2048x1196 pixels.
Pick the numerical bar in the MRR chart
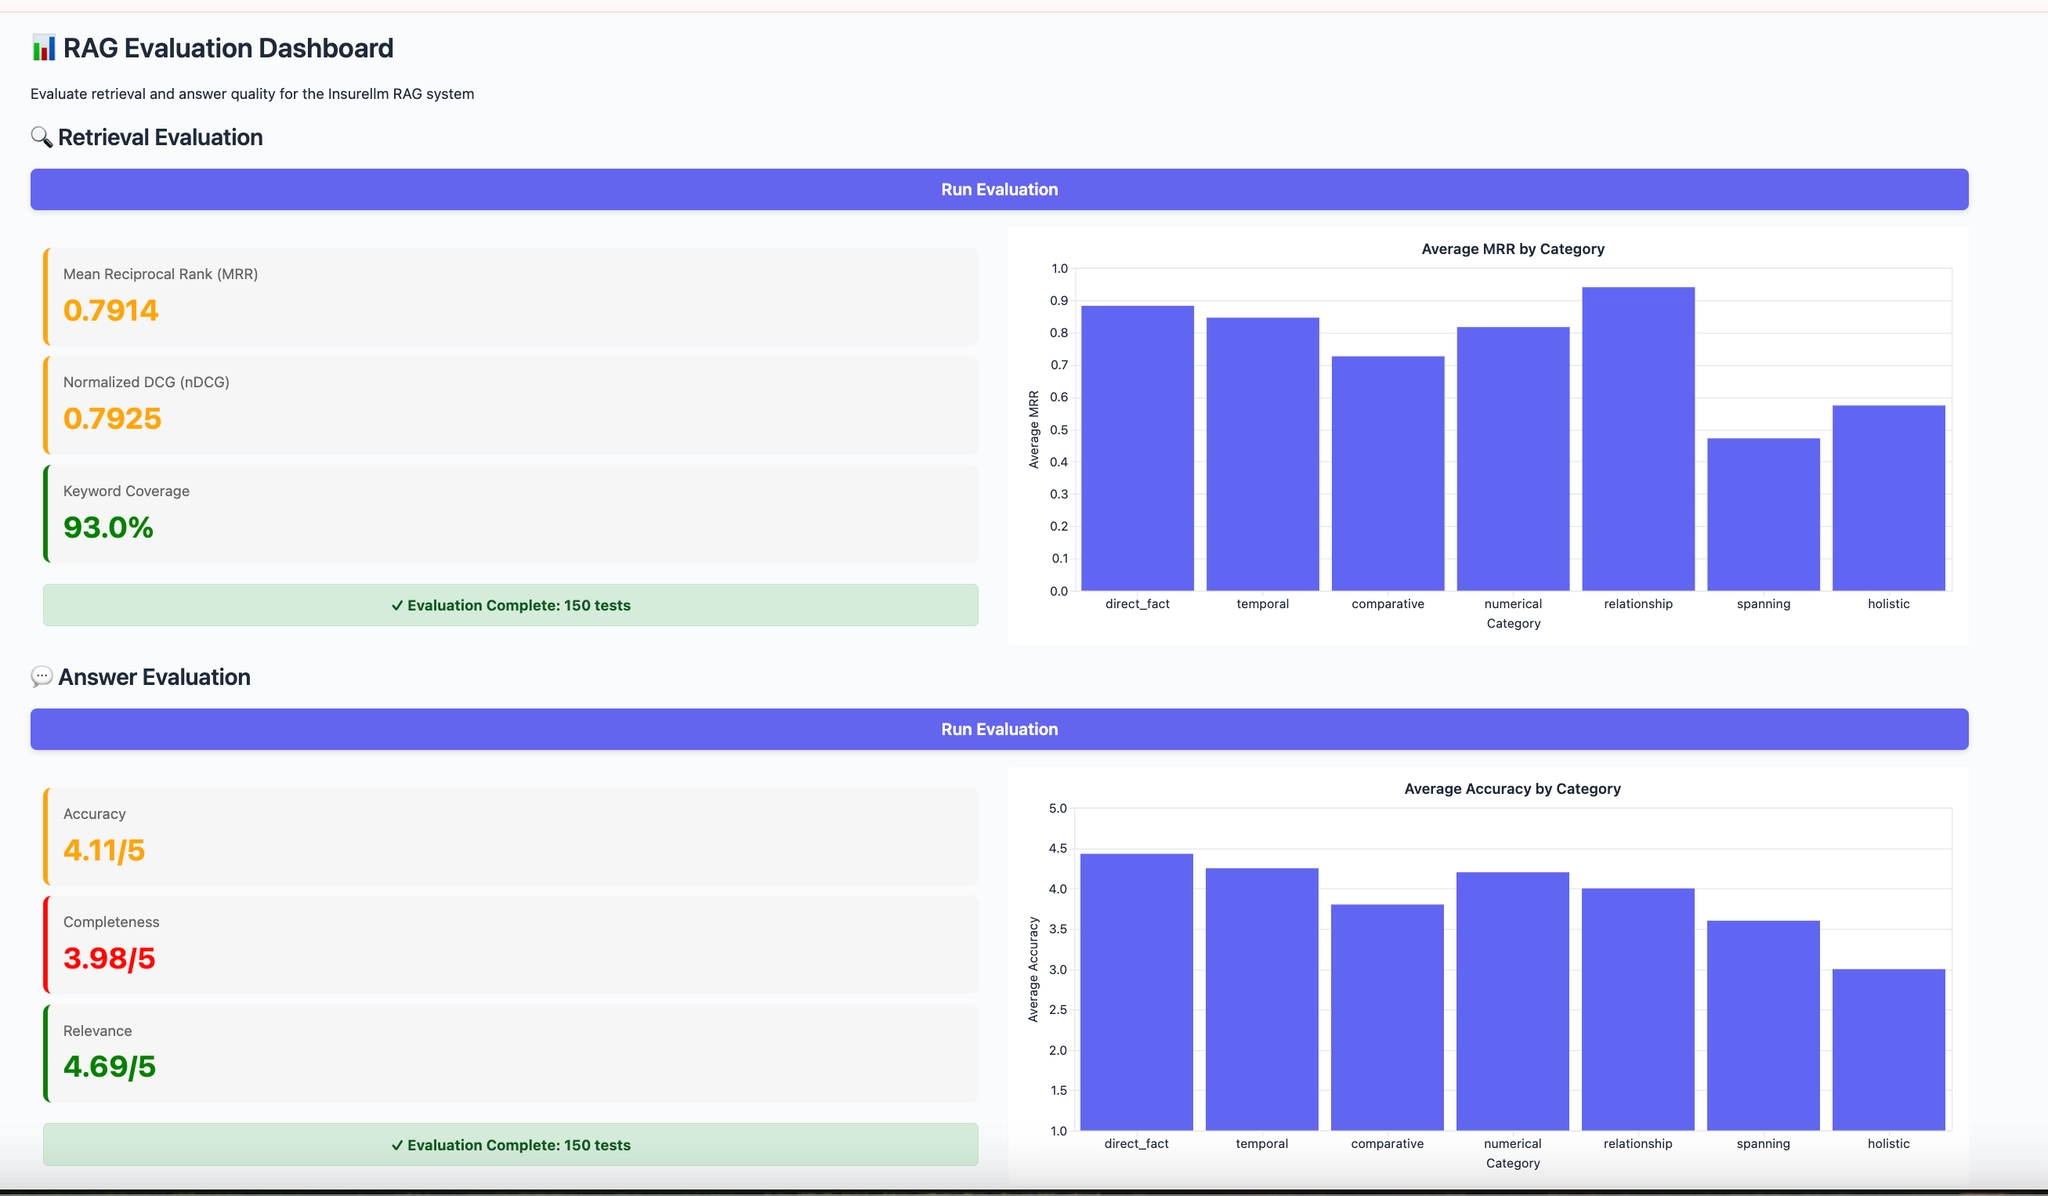[x=1513, y=459]
